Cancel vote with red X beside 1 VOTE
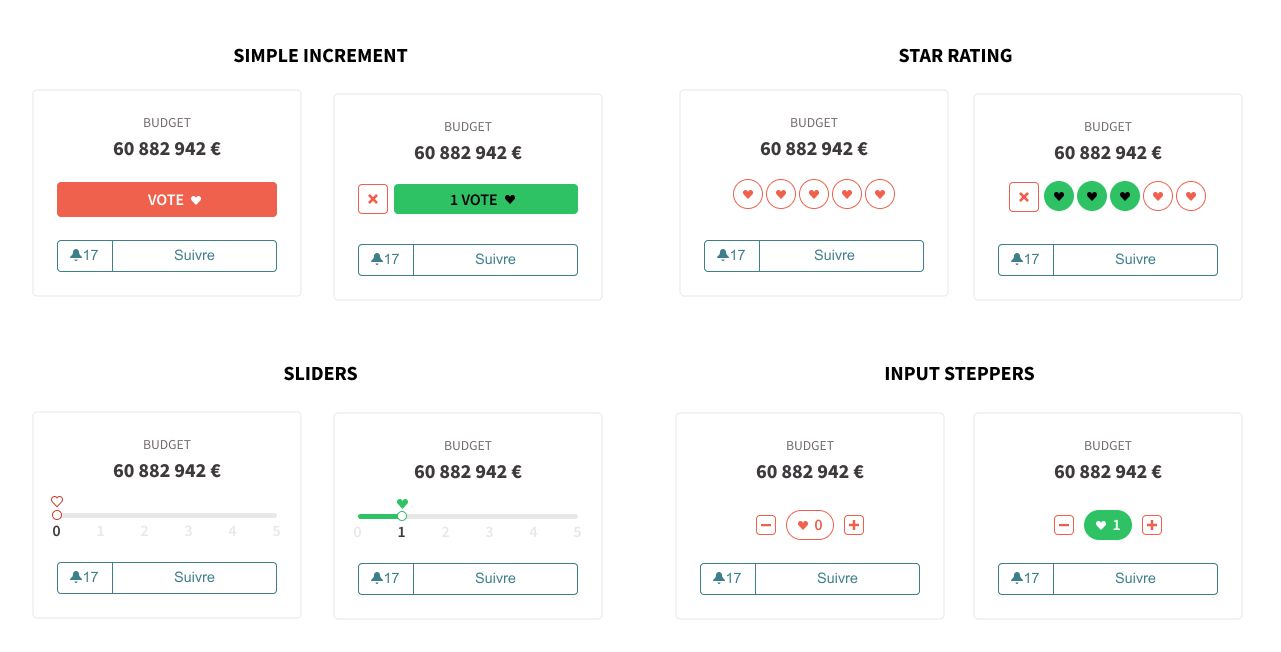The height and width of the screenshot is (652, 1281). [x=373, y=199]
